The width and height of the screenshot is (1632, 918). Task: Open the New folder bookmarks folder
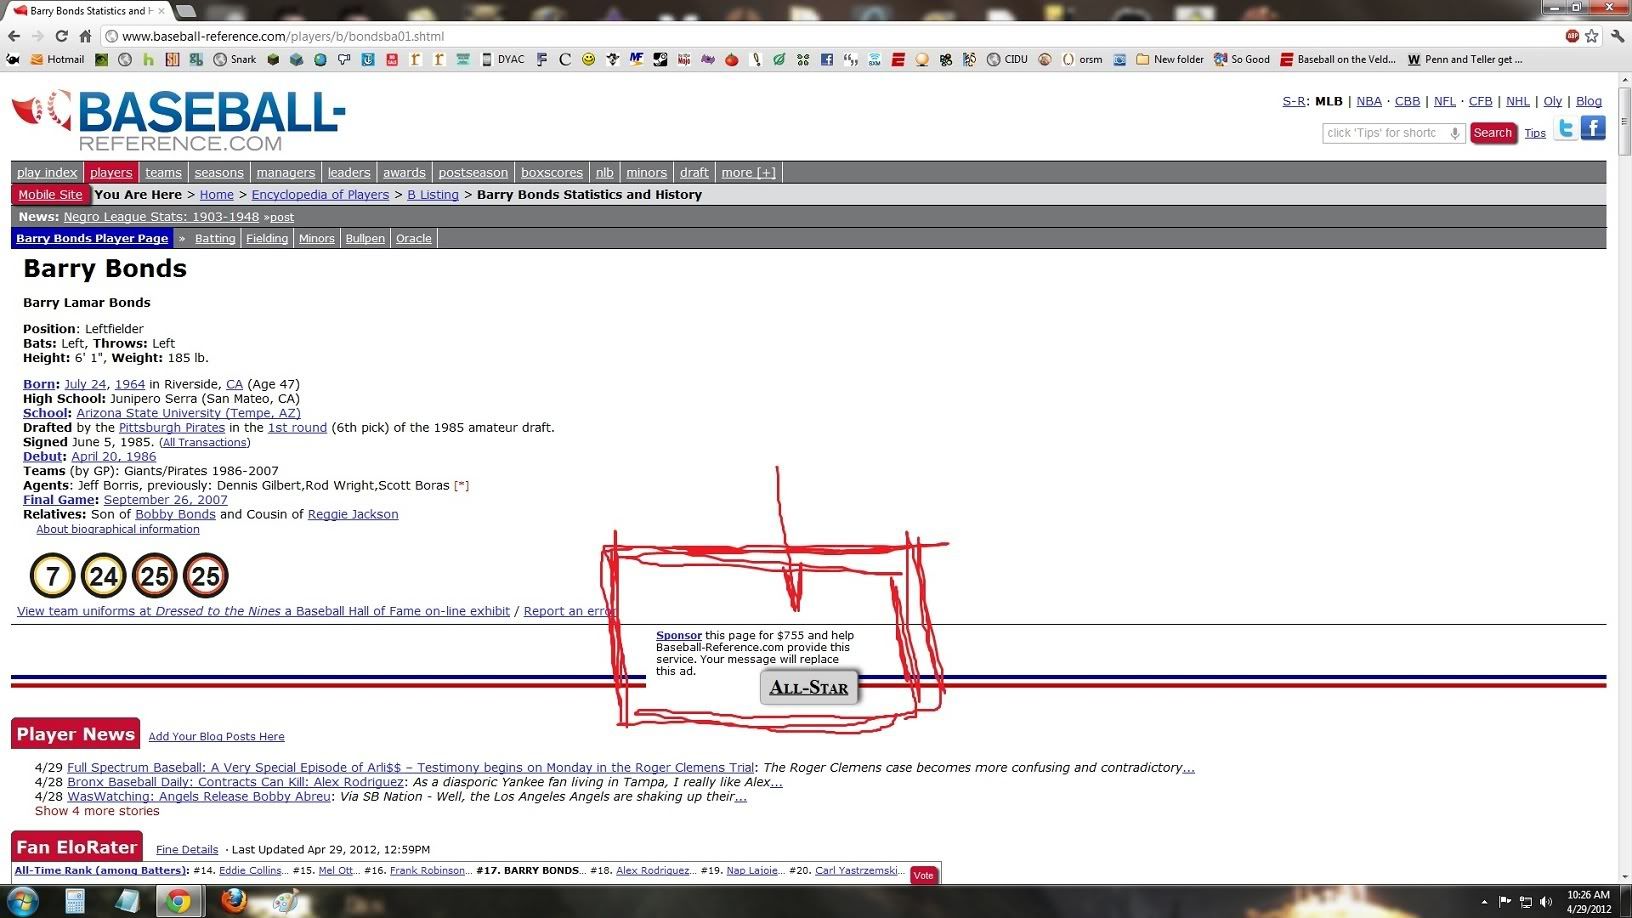pos(1170,60)
